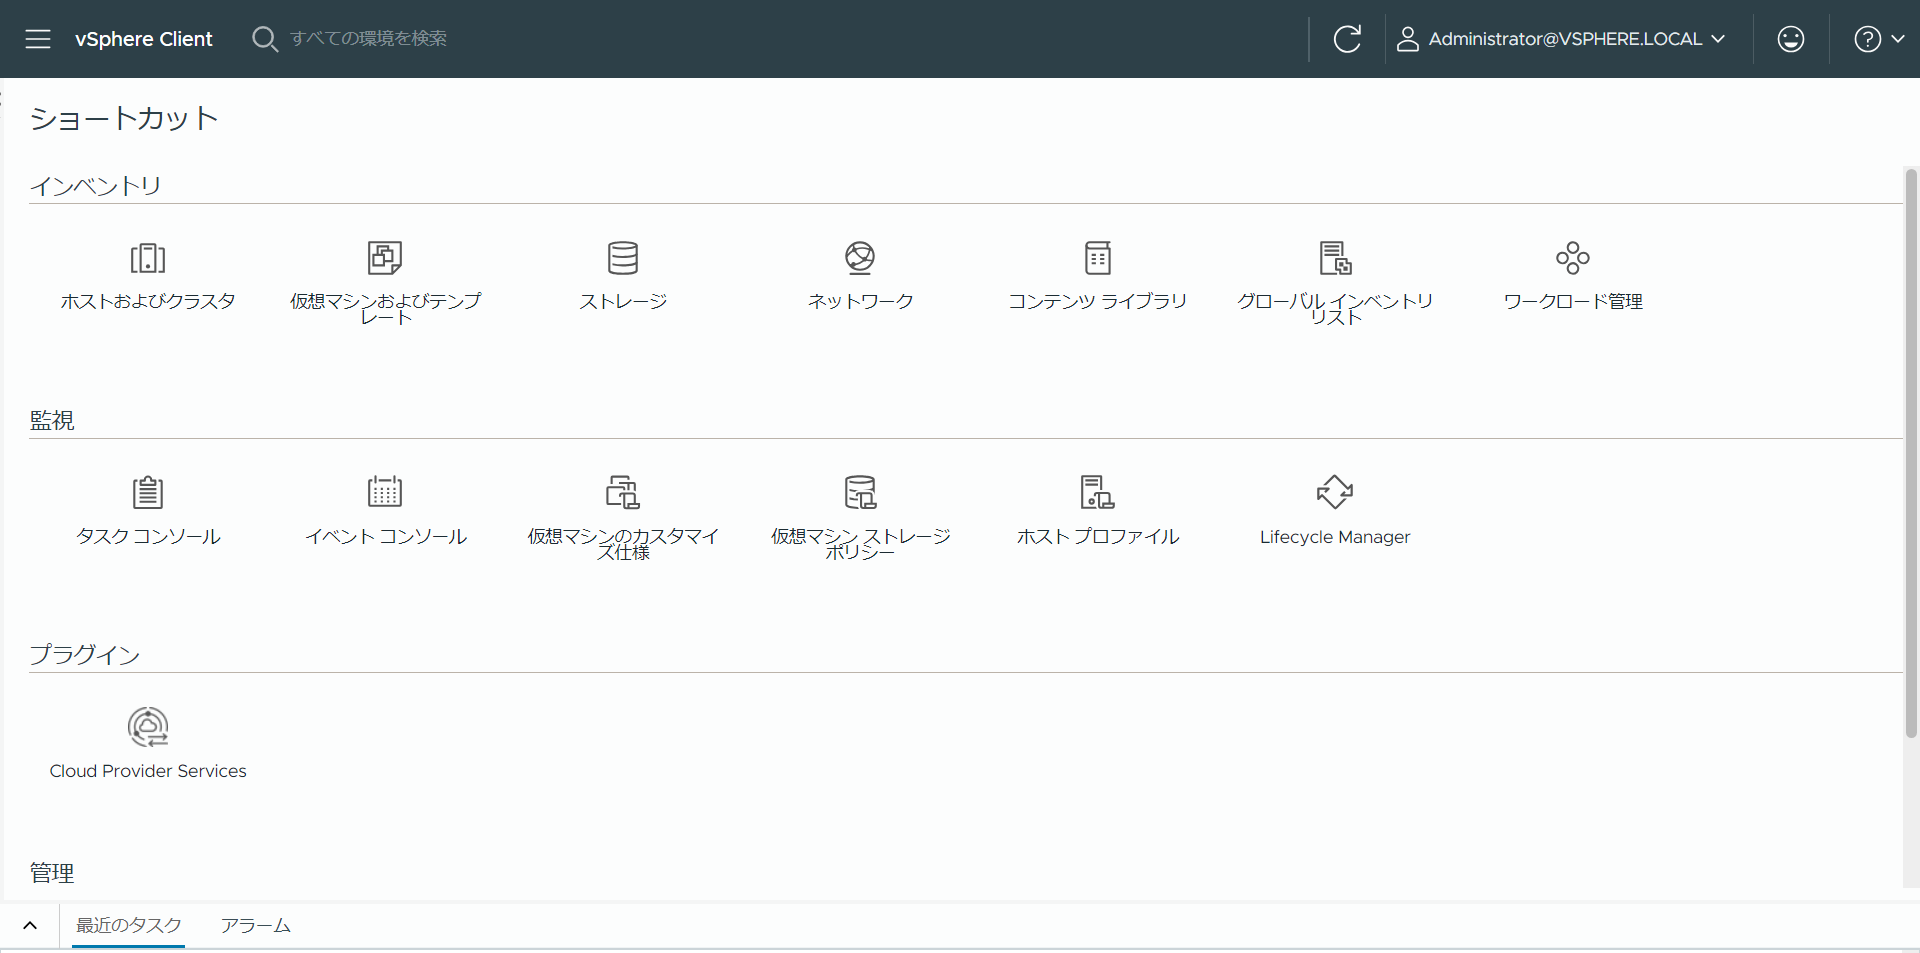Click the vertical scrollbar of shortcuts page
The image size is (1920, 953).
pos(1911,453)
